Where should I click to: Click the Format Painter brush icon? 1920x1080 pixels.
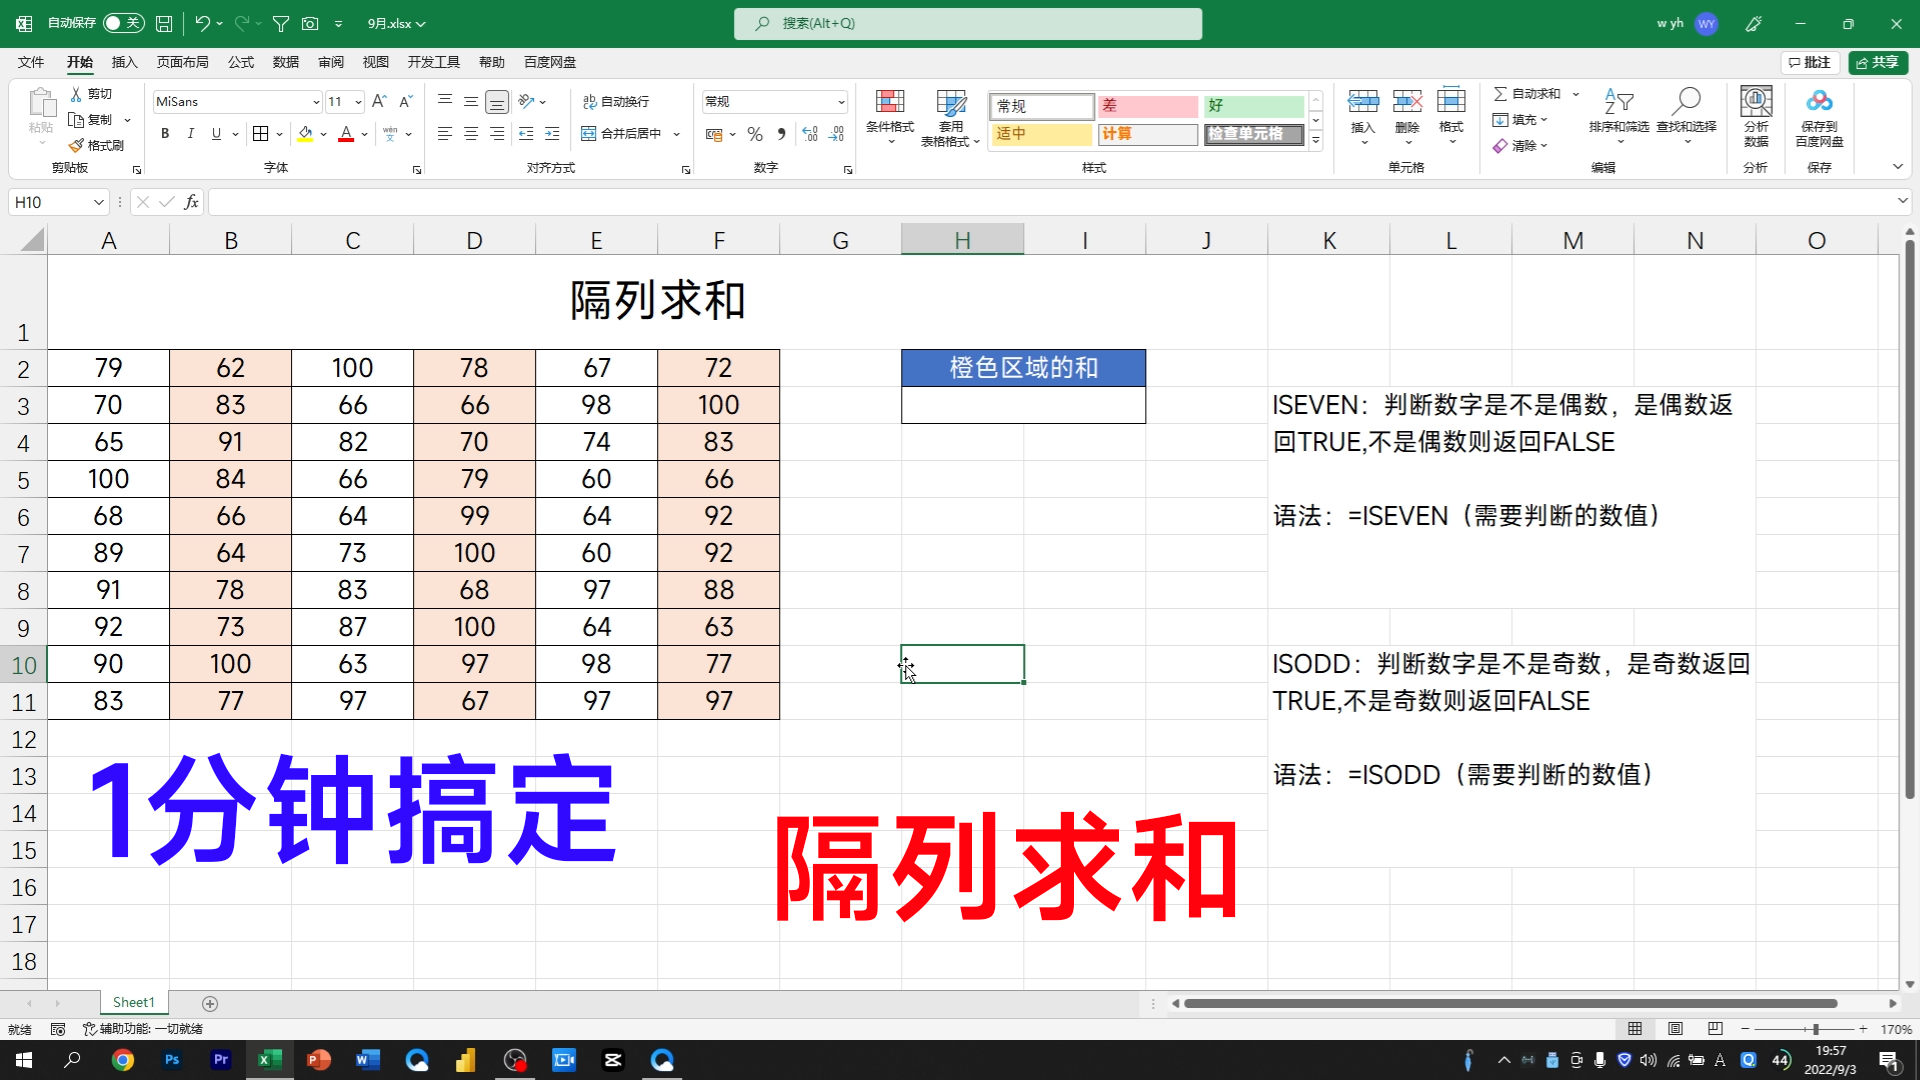click(x=77, y=145)
